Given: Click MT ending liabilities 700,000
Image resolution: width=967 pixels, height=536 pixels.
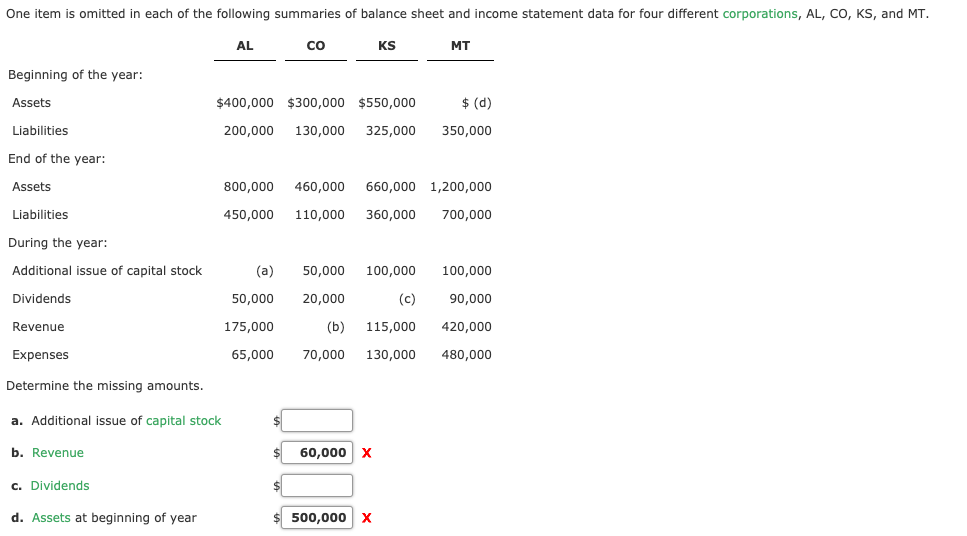Looking at the screenshot, I should coord(467,215).
